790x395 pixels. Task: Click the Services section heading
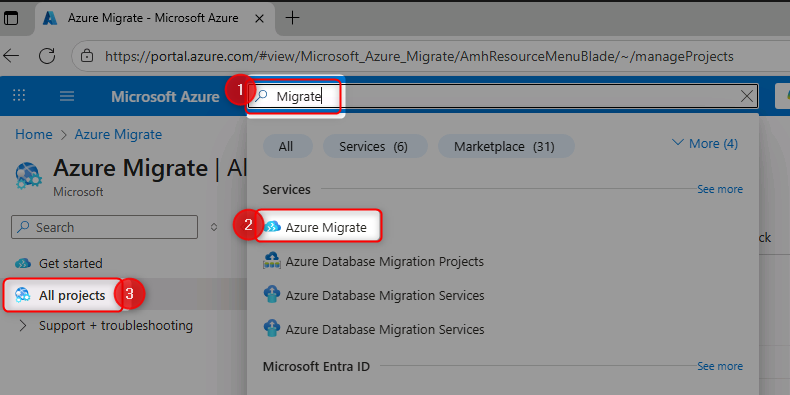tap(287, 189)
